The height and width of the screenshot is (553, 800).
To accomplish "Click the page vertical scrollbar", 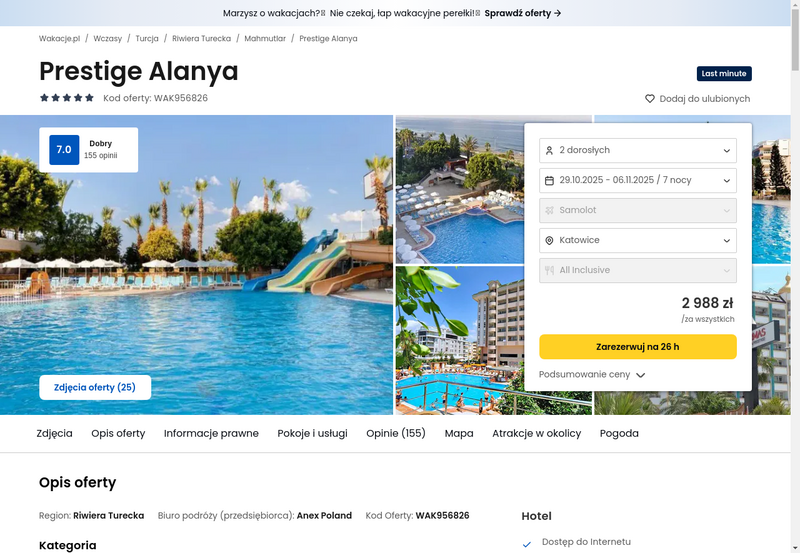I will point(795,276).
